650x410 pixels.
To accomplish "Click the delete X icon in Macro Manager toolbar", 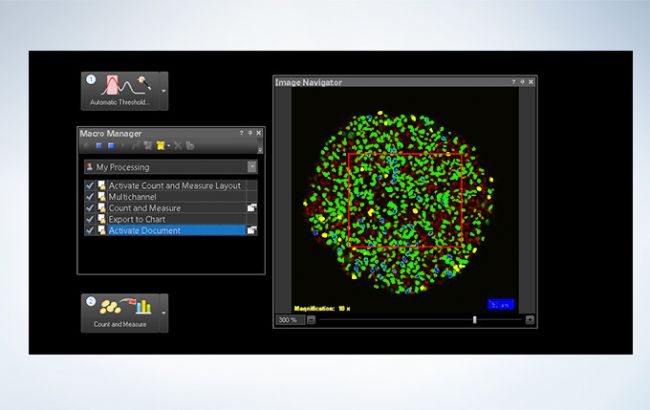I will (x=178, y=146).
